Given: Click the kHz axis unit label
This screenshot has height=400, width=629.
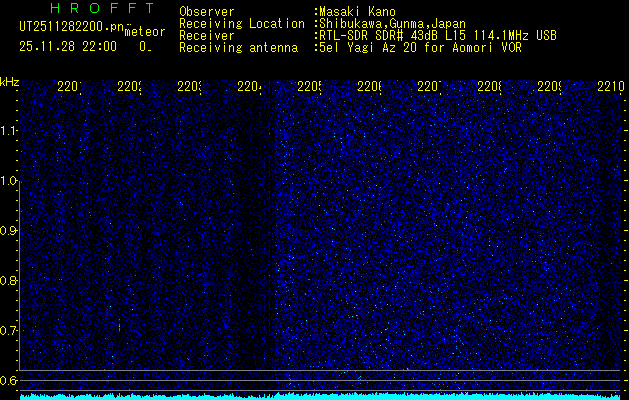Looking at the screenshot, I should click(x=9, y=82).
